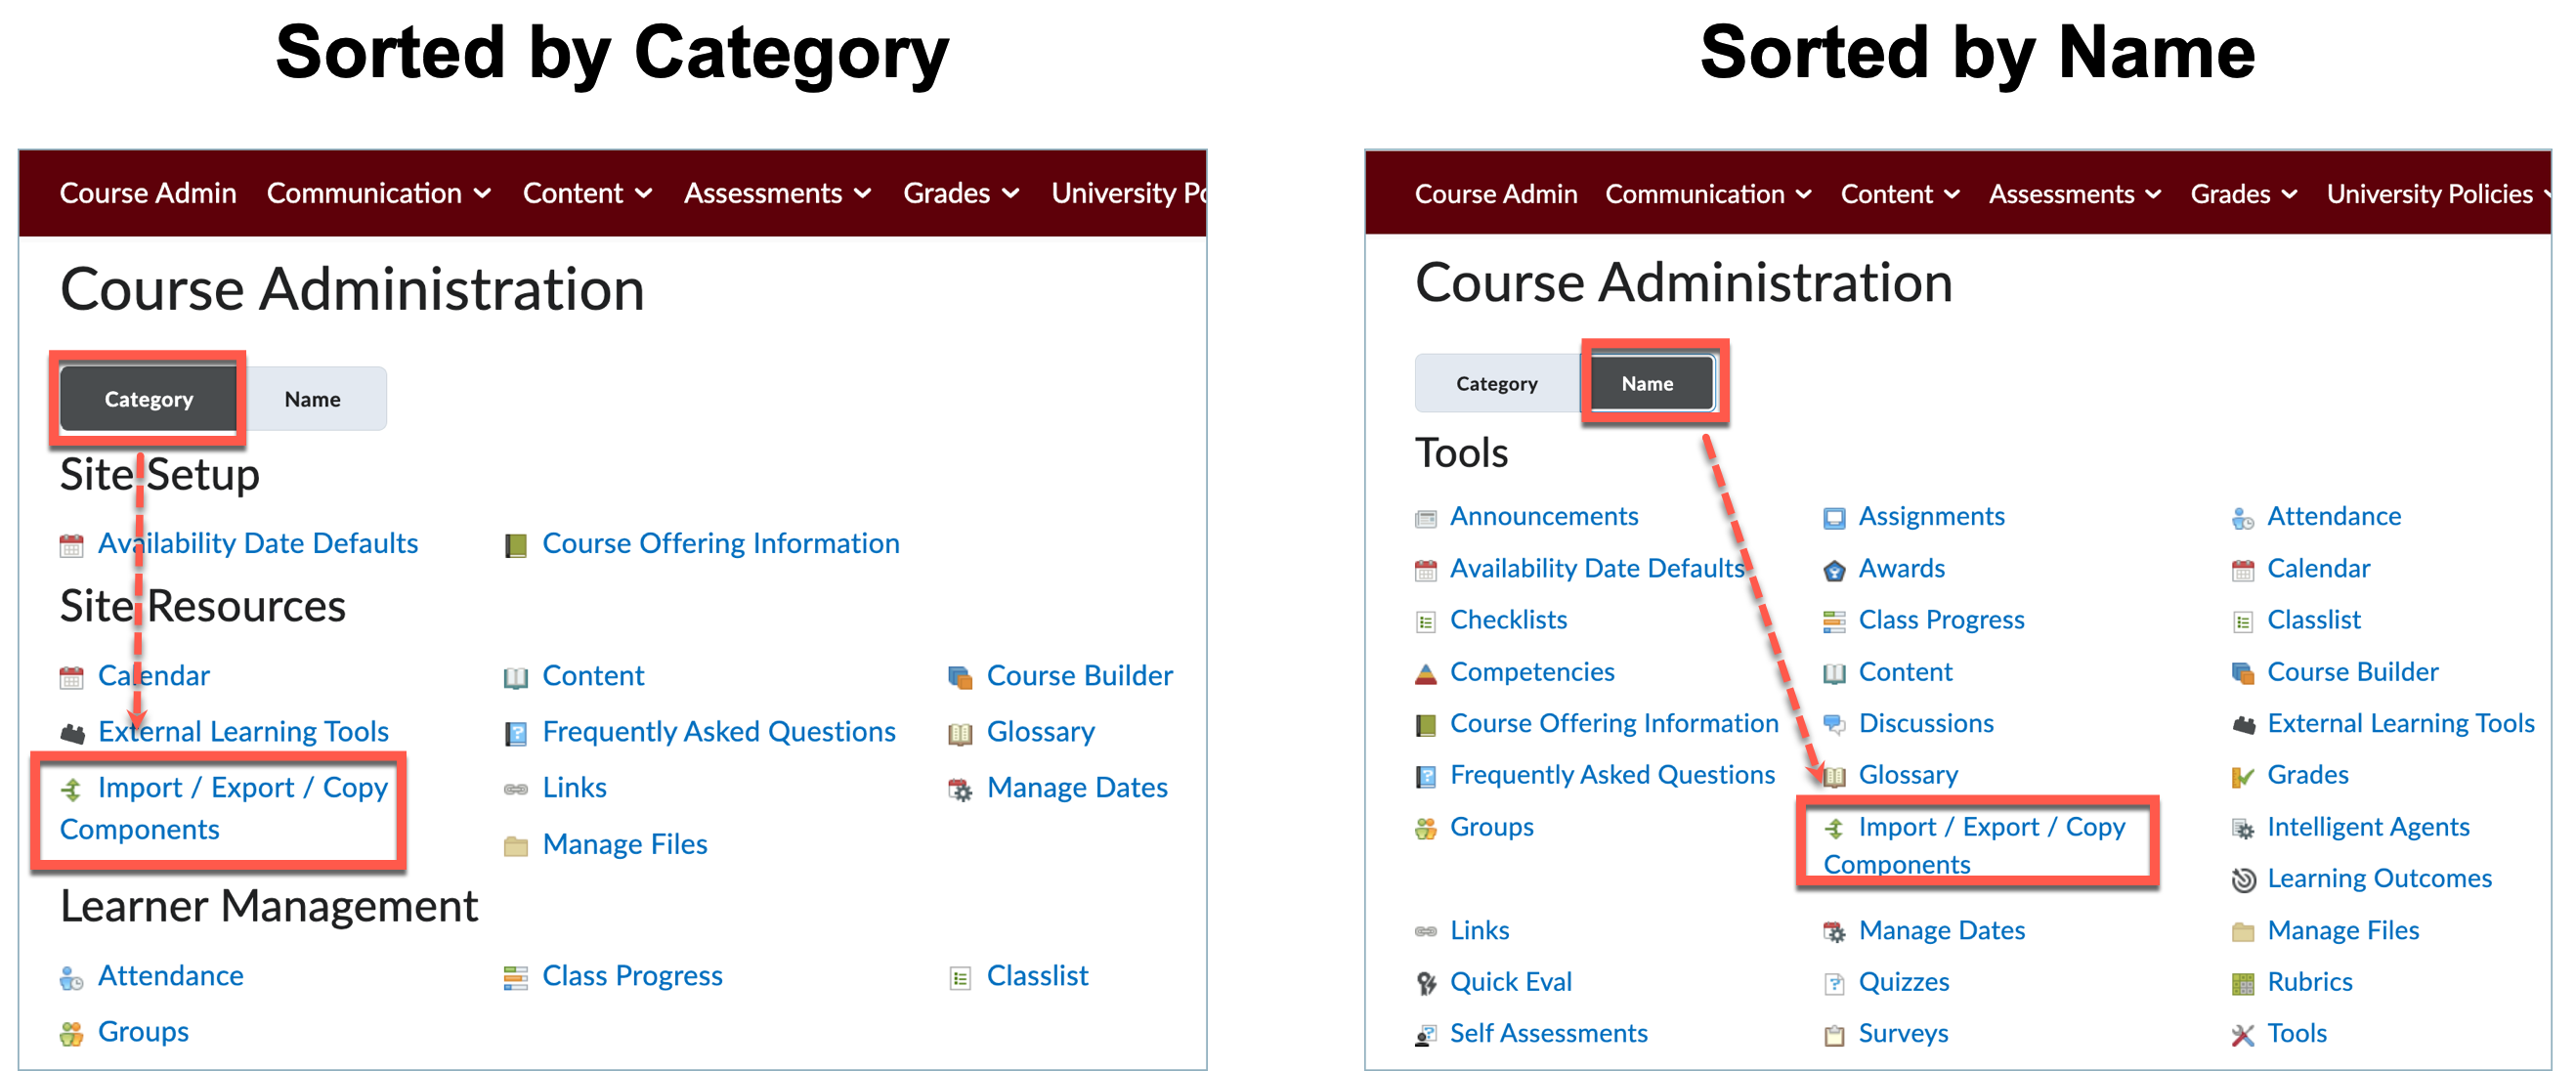The height and width of the screenshot is (1071, 2576).
Task: Click the Import / Export / Copy Components icon
Action: [x=71, y=789]
